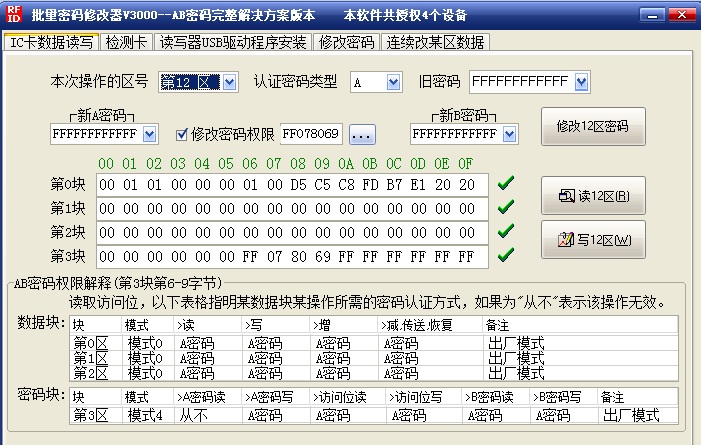Click the RFID app icon in title bar
The image size is (701, 446).
(x=13, y=15)
